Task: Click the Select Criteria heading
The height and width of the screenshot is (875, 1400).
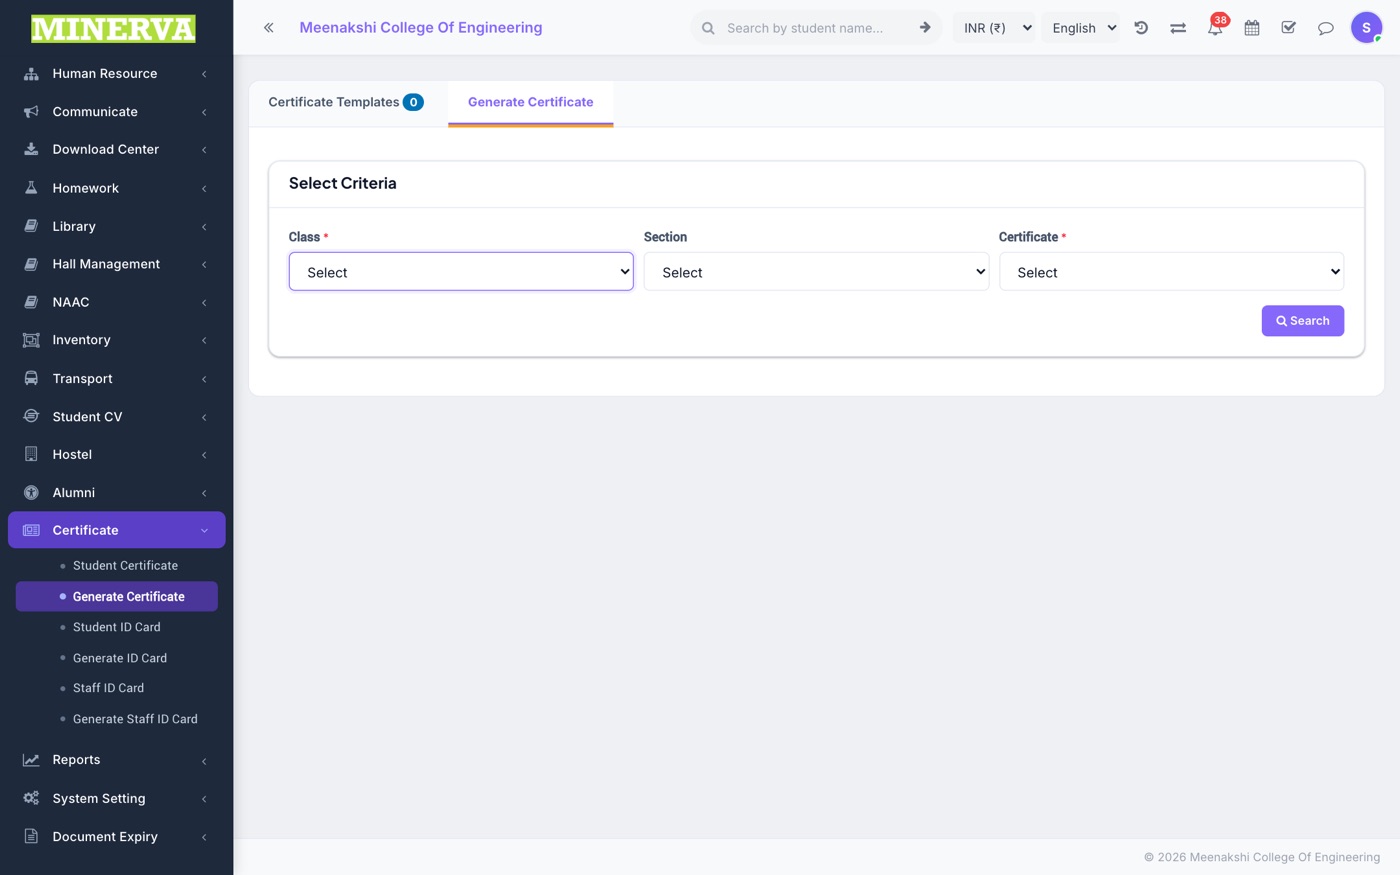Action: (x=343, y=183)
